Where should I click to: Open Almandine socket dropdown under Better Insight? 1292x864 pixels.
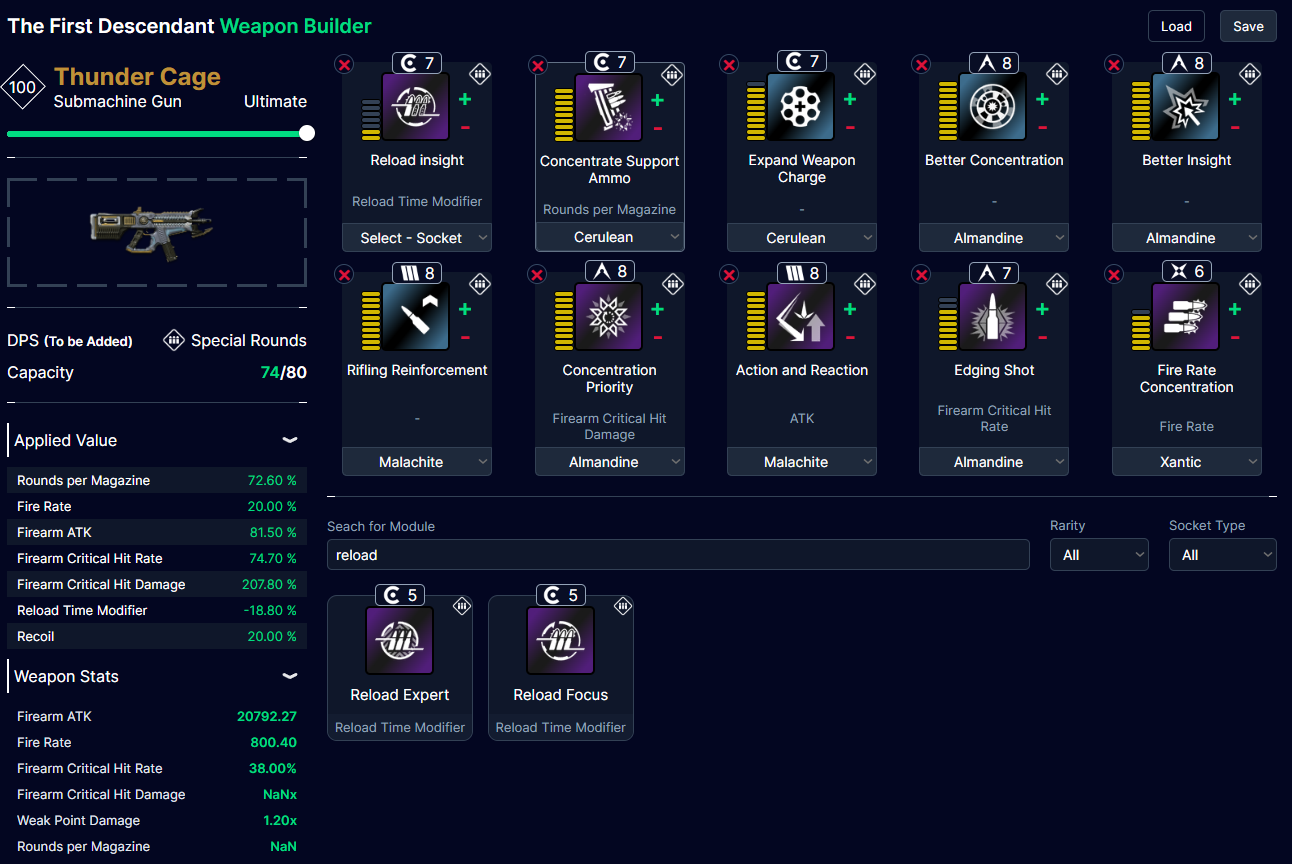1187,238
